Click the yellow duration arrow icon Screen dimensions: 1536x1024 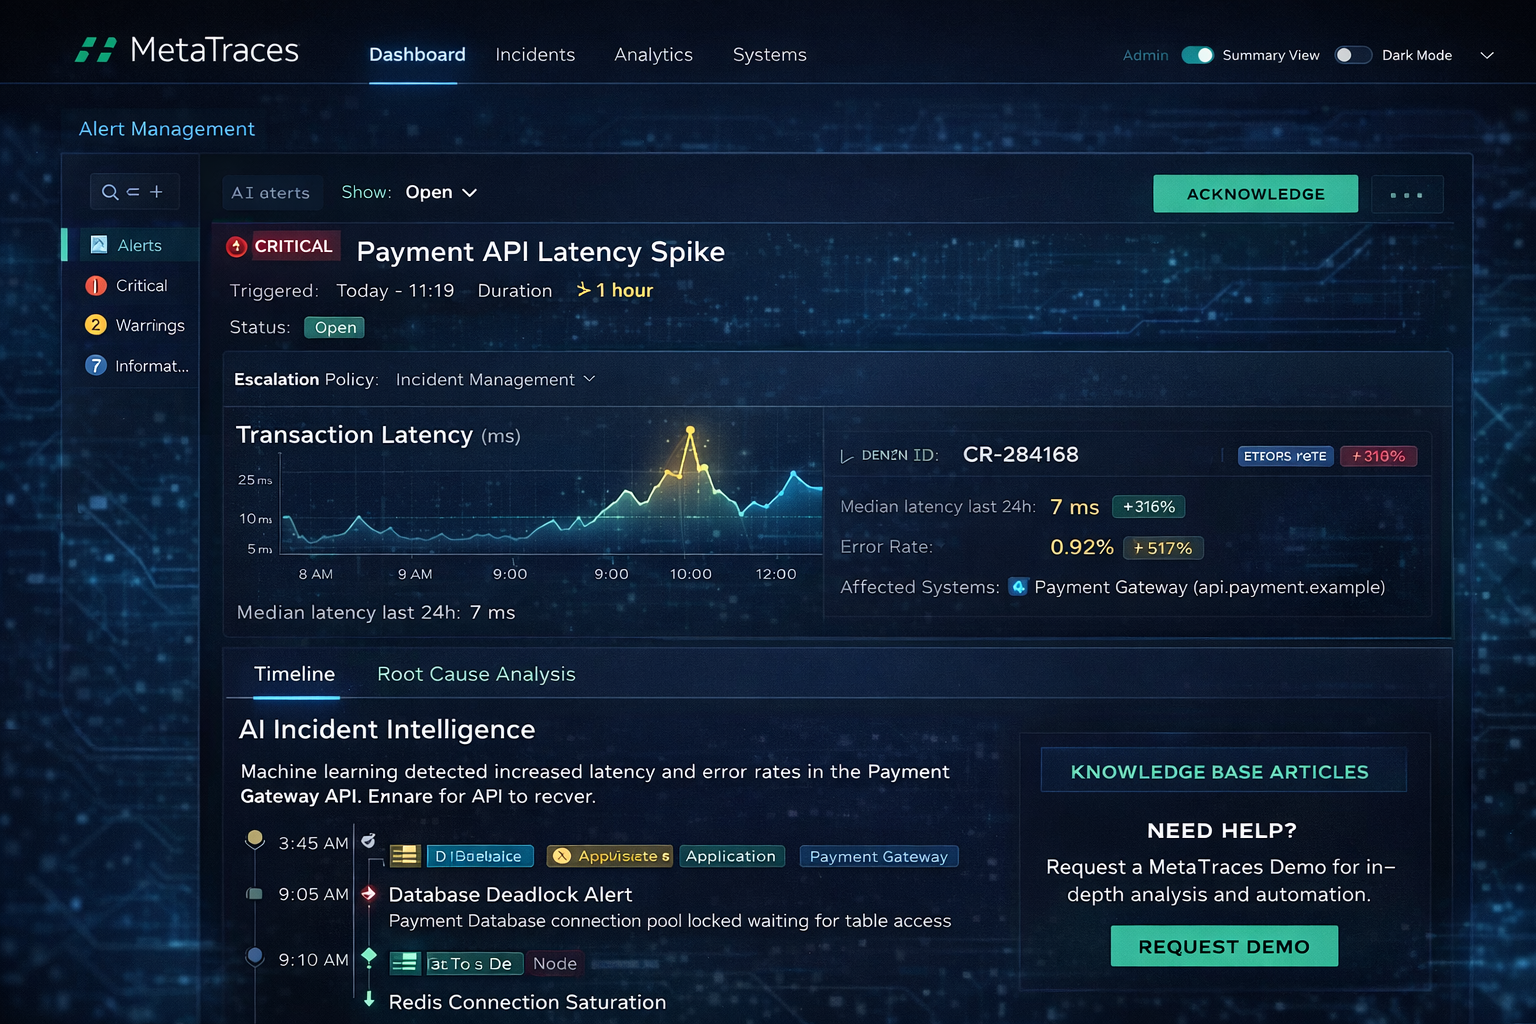pyautogui.click(x=584, y=290)
